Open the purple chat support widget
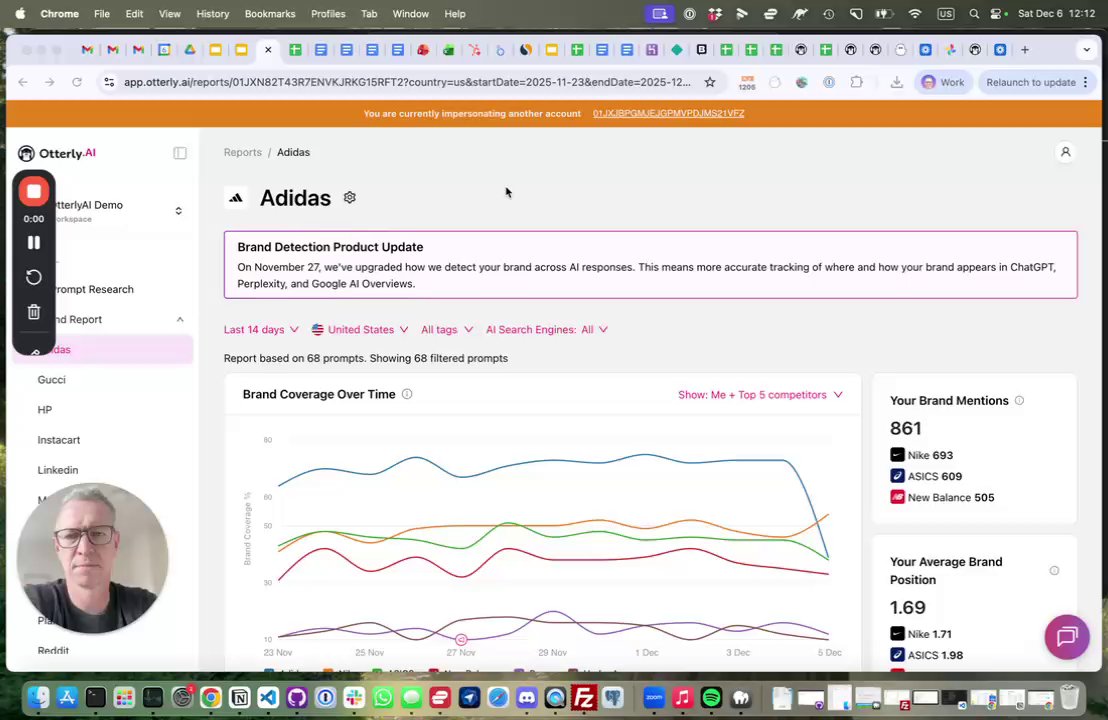 pyautogui.click(x=1066, y=637)
